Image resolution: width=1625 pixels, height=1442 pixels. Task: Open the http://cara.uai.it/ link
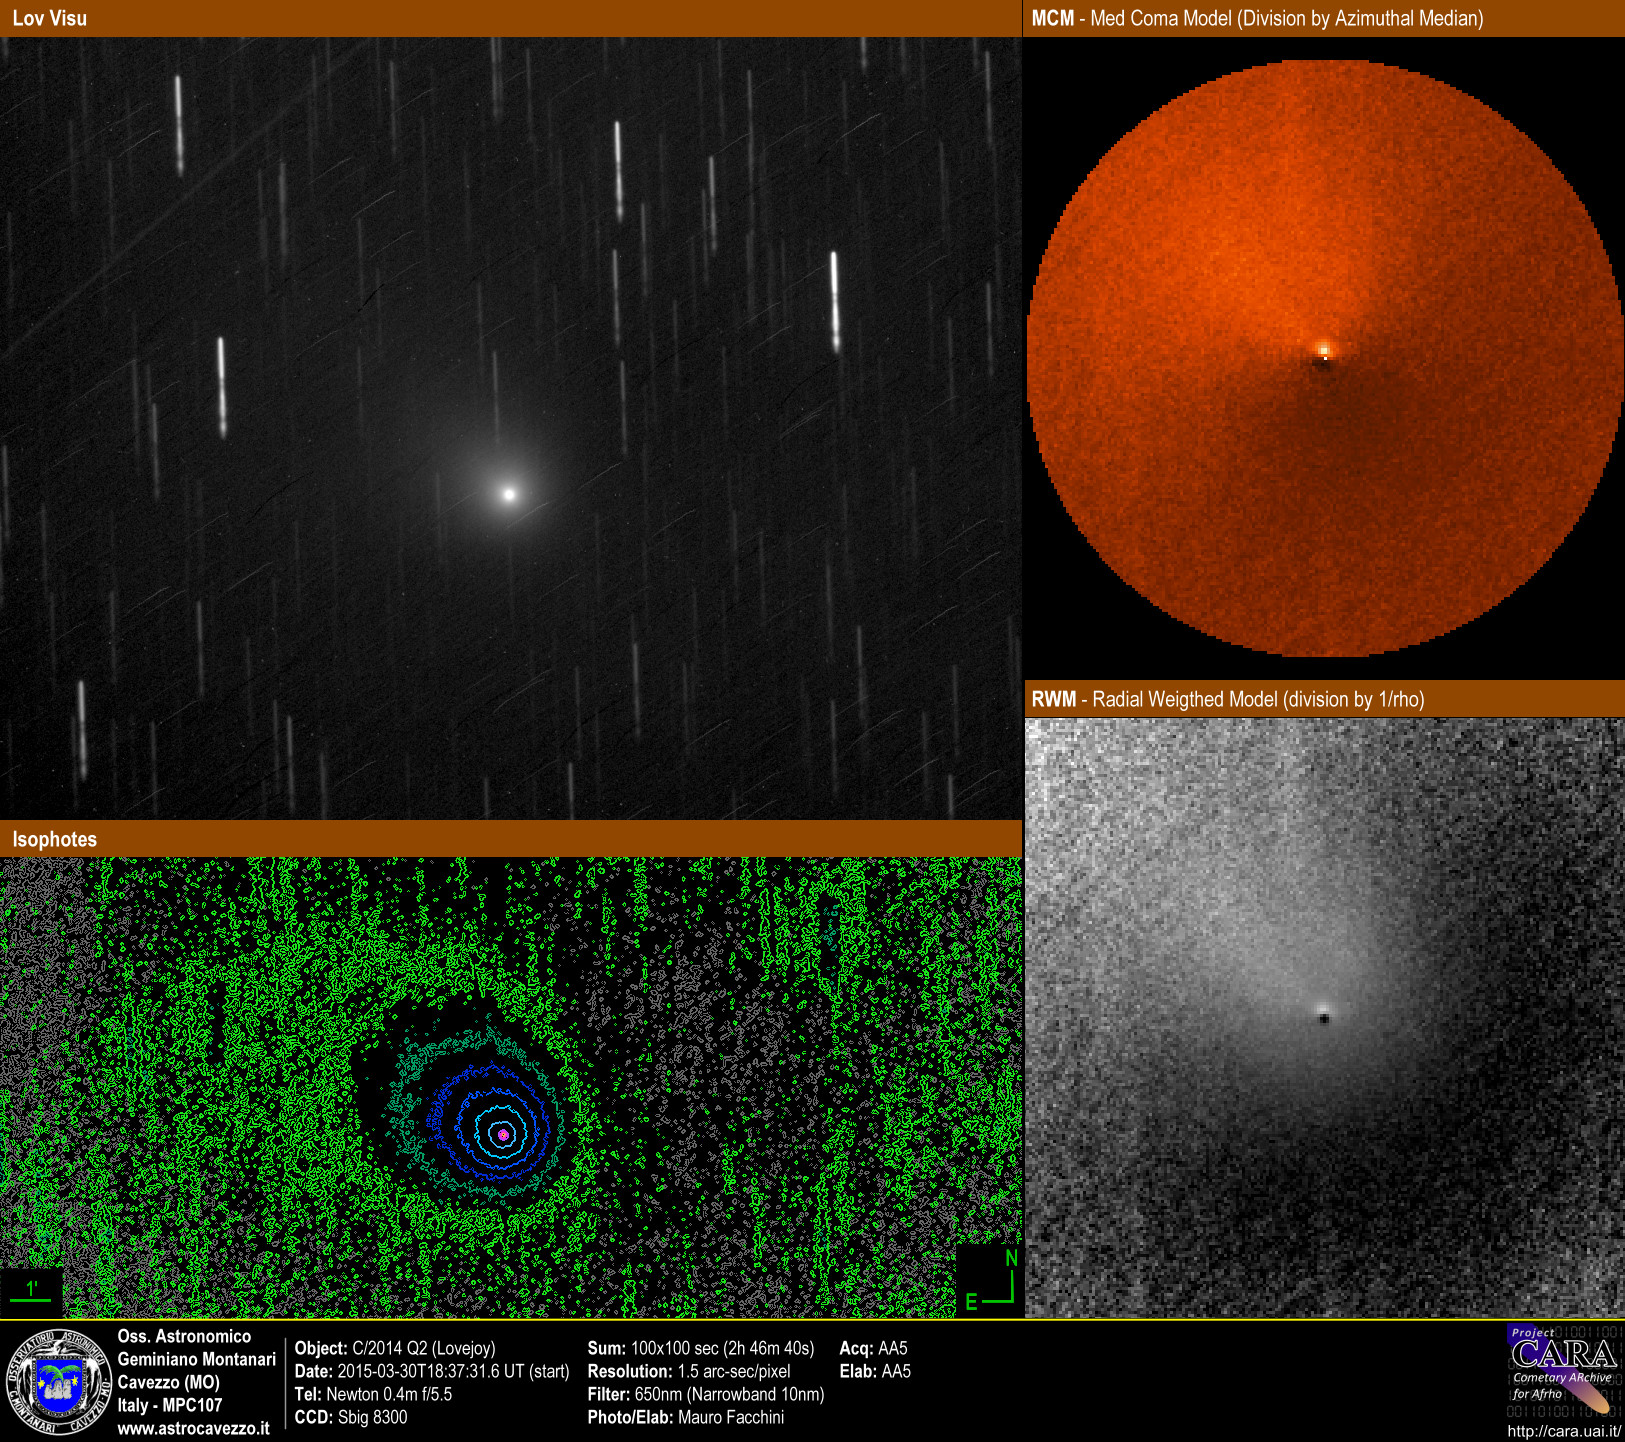click(1563, 1431)
